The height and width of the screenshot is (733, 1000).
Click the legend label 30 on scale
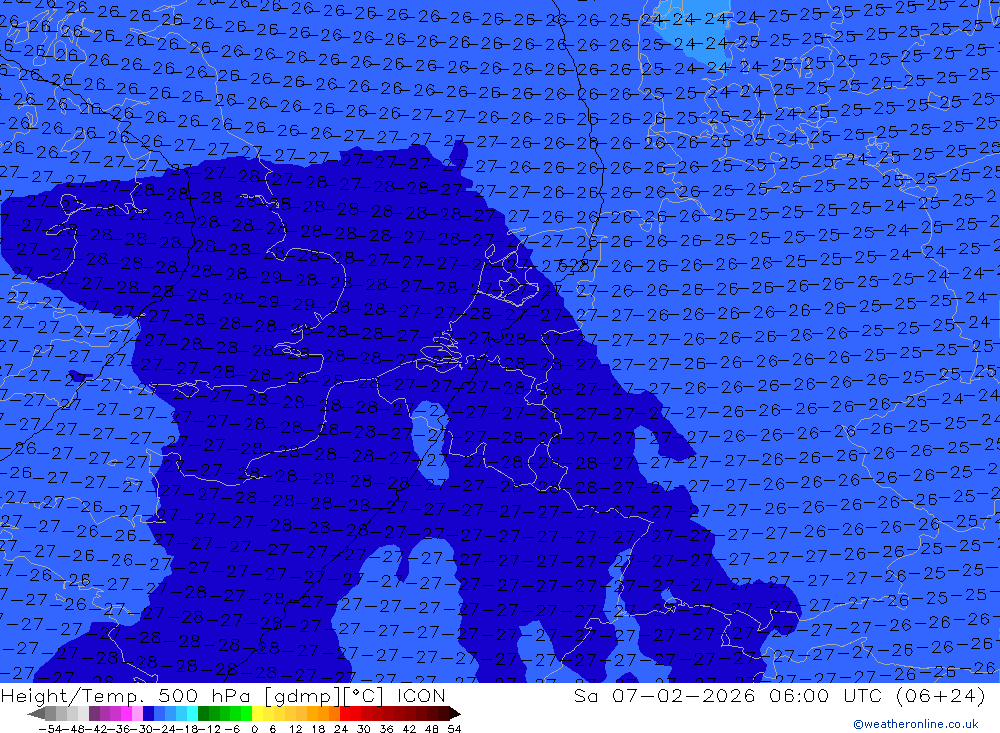pyautogui.click(x=363, y=729)
